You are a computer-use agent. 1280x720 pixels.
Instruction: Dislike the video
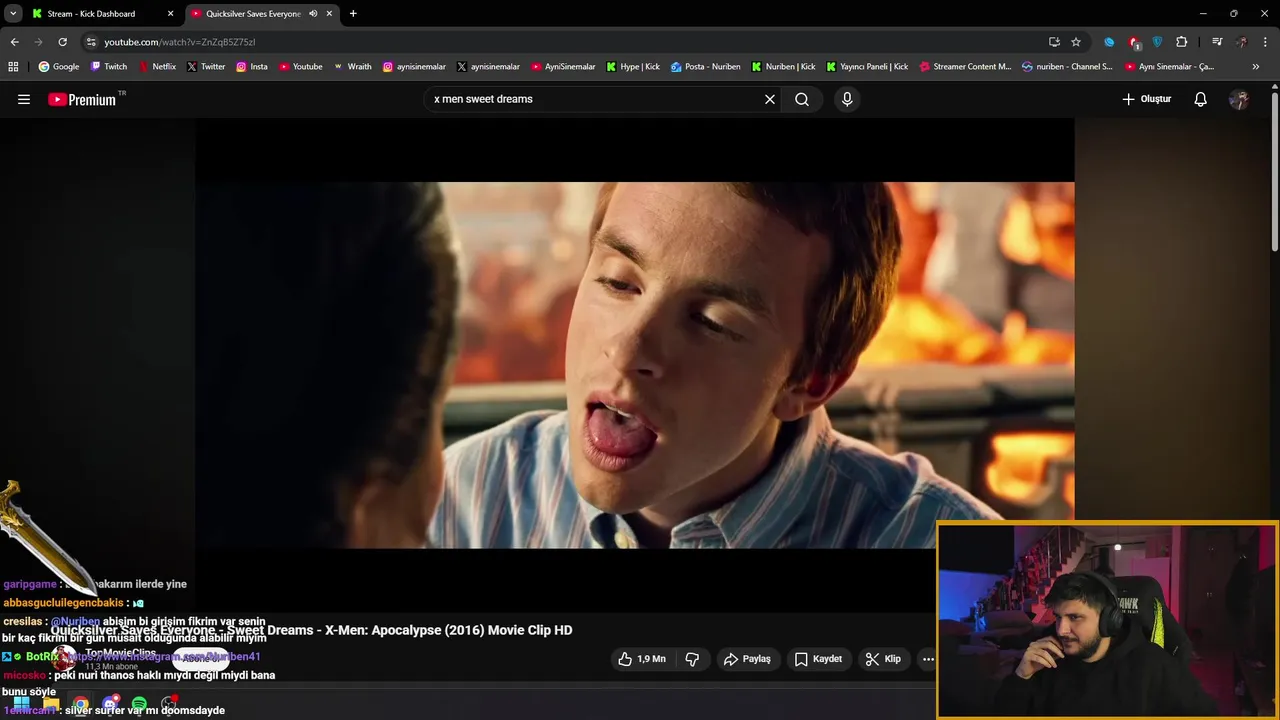tap(692, 659)
